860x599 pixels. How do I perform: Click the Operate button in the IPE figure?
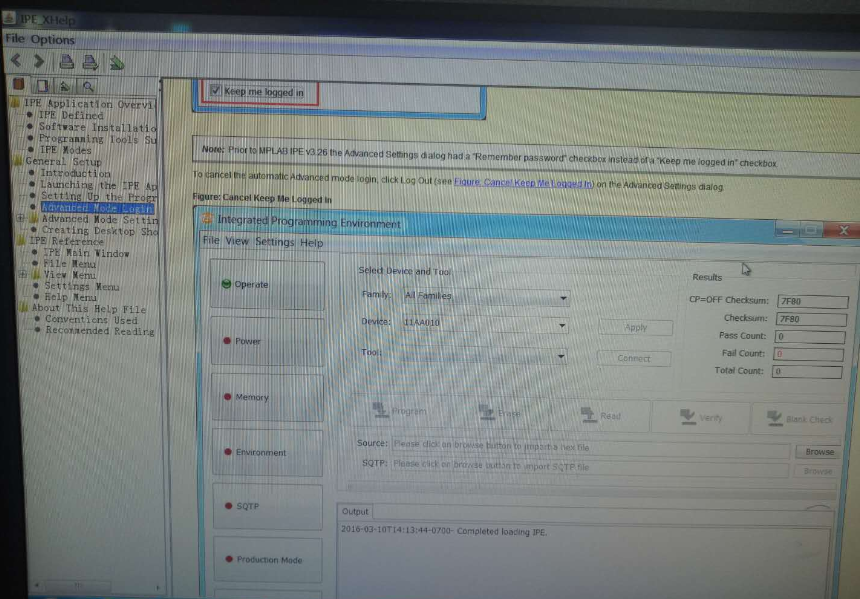(268, 285)
